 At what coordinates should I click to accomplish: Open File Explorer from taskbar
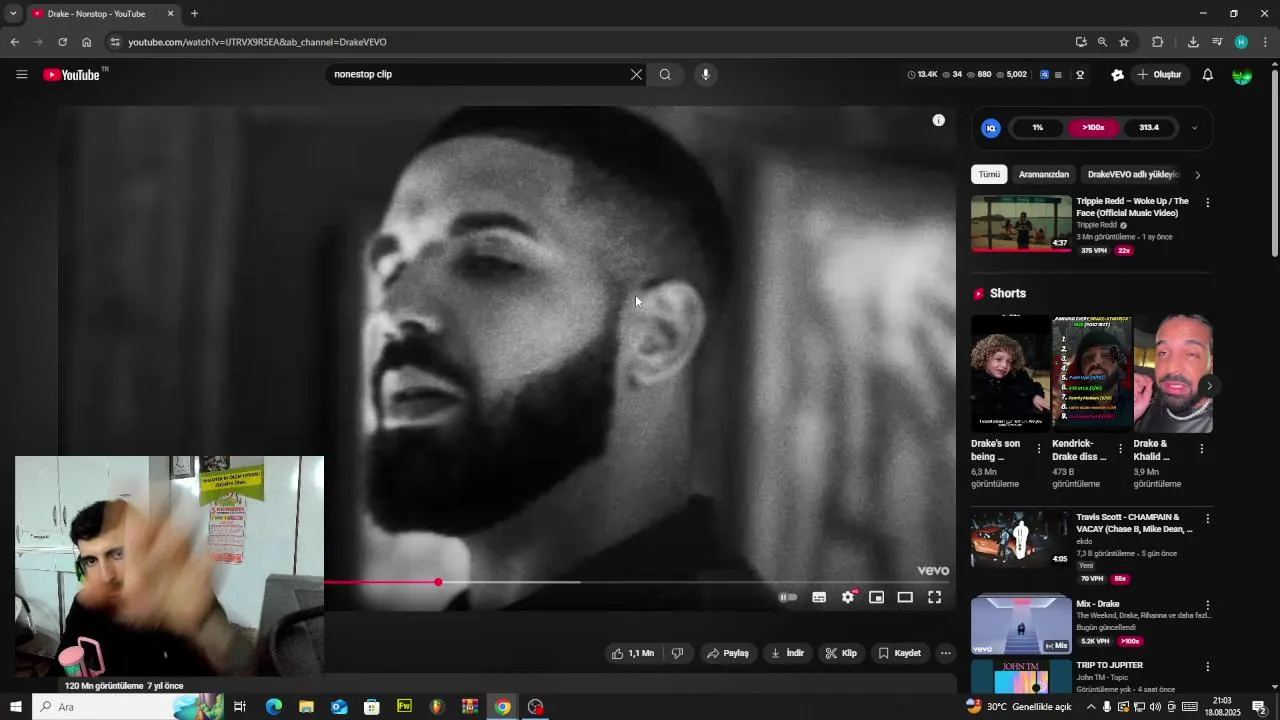[x=306, y=707]
